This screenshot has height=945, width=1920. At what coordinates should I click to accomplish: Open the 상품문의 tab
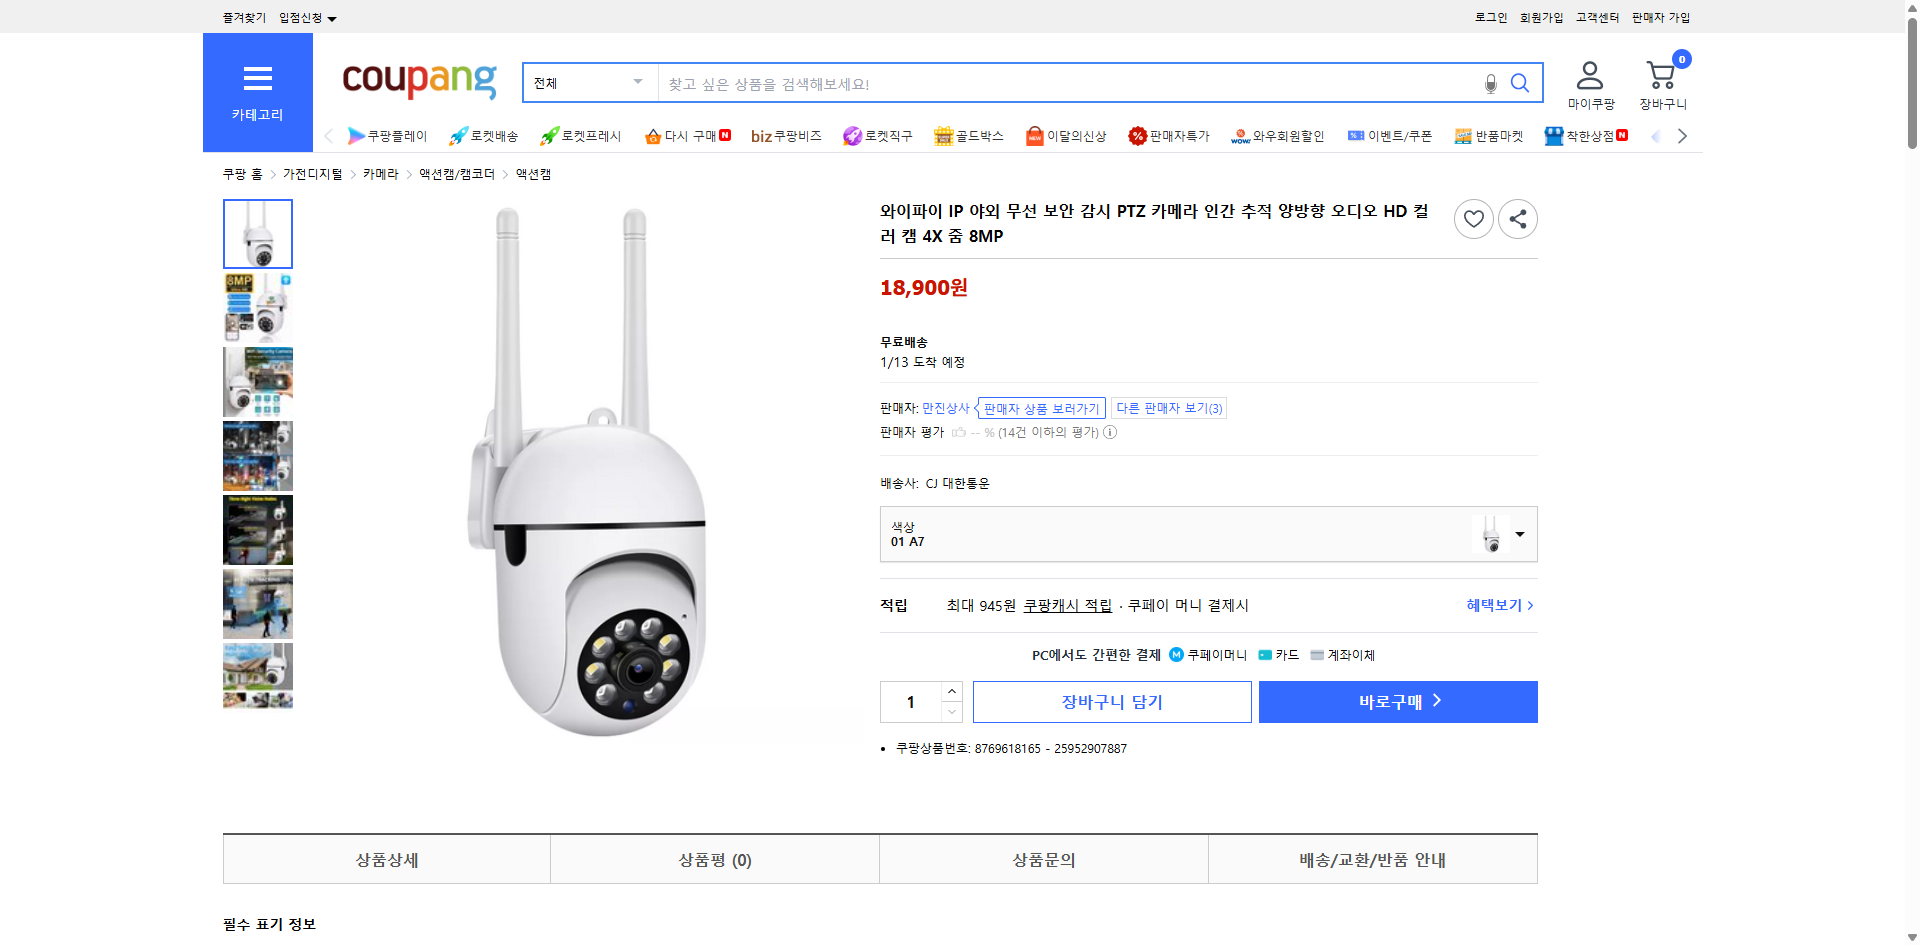(1043, 859)
